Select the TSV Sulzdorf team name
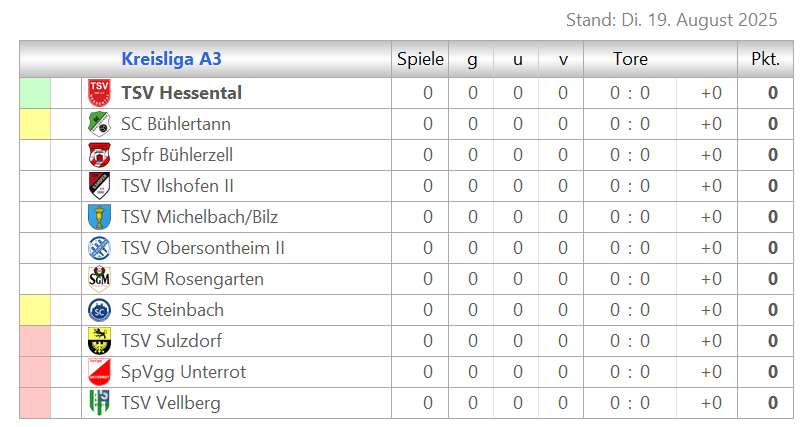 (x=172, y=341)
